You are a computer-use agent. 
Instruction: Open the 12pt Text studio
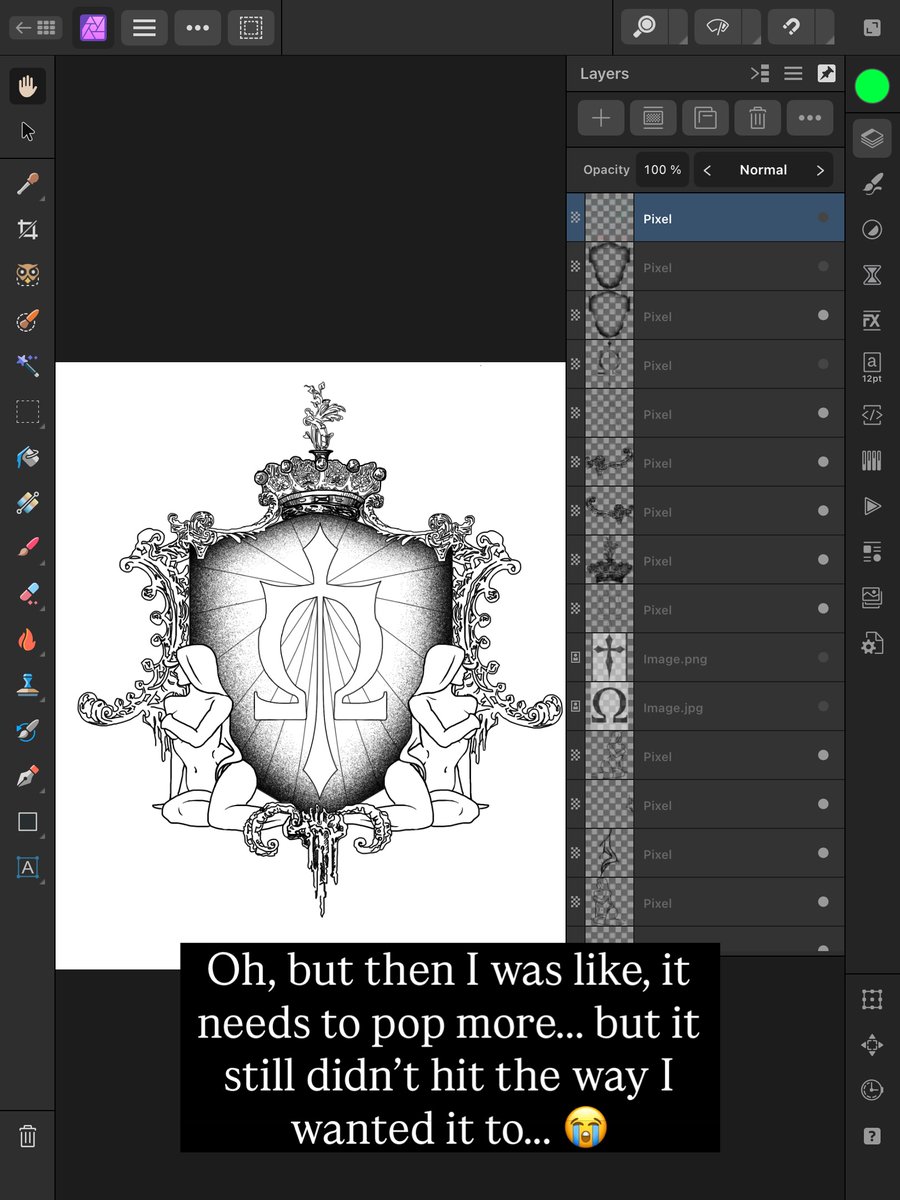[x=872, y=367]
